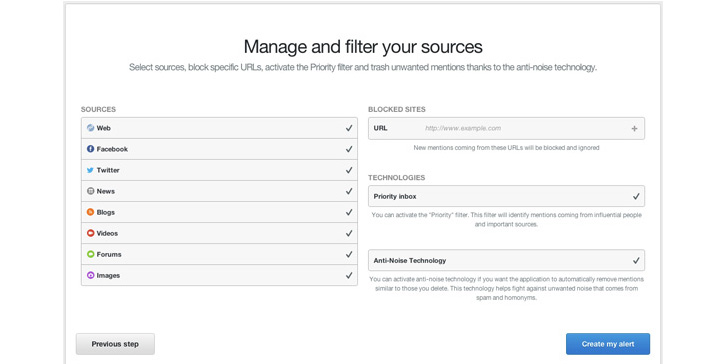The image size is (724, 364).
Task: Uncheck the Web source checkmark
Action: [x=349, y=128]
